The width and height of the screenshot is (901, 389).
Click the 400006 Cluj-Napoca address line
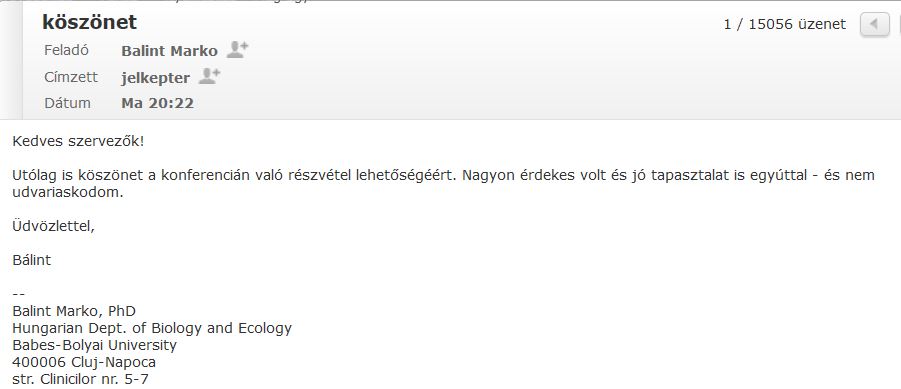click(84, 363)
